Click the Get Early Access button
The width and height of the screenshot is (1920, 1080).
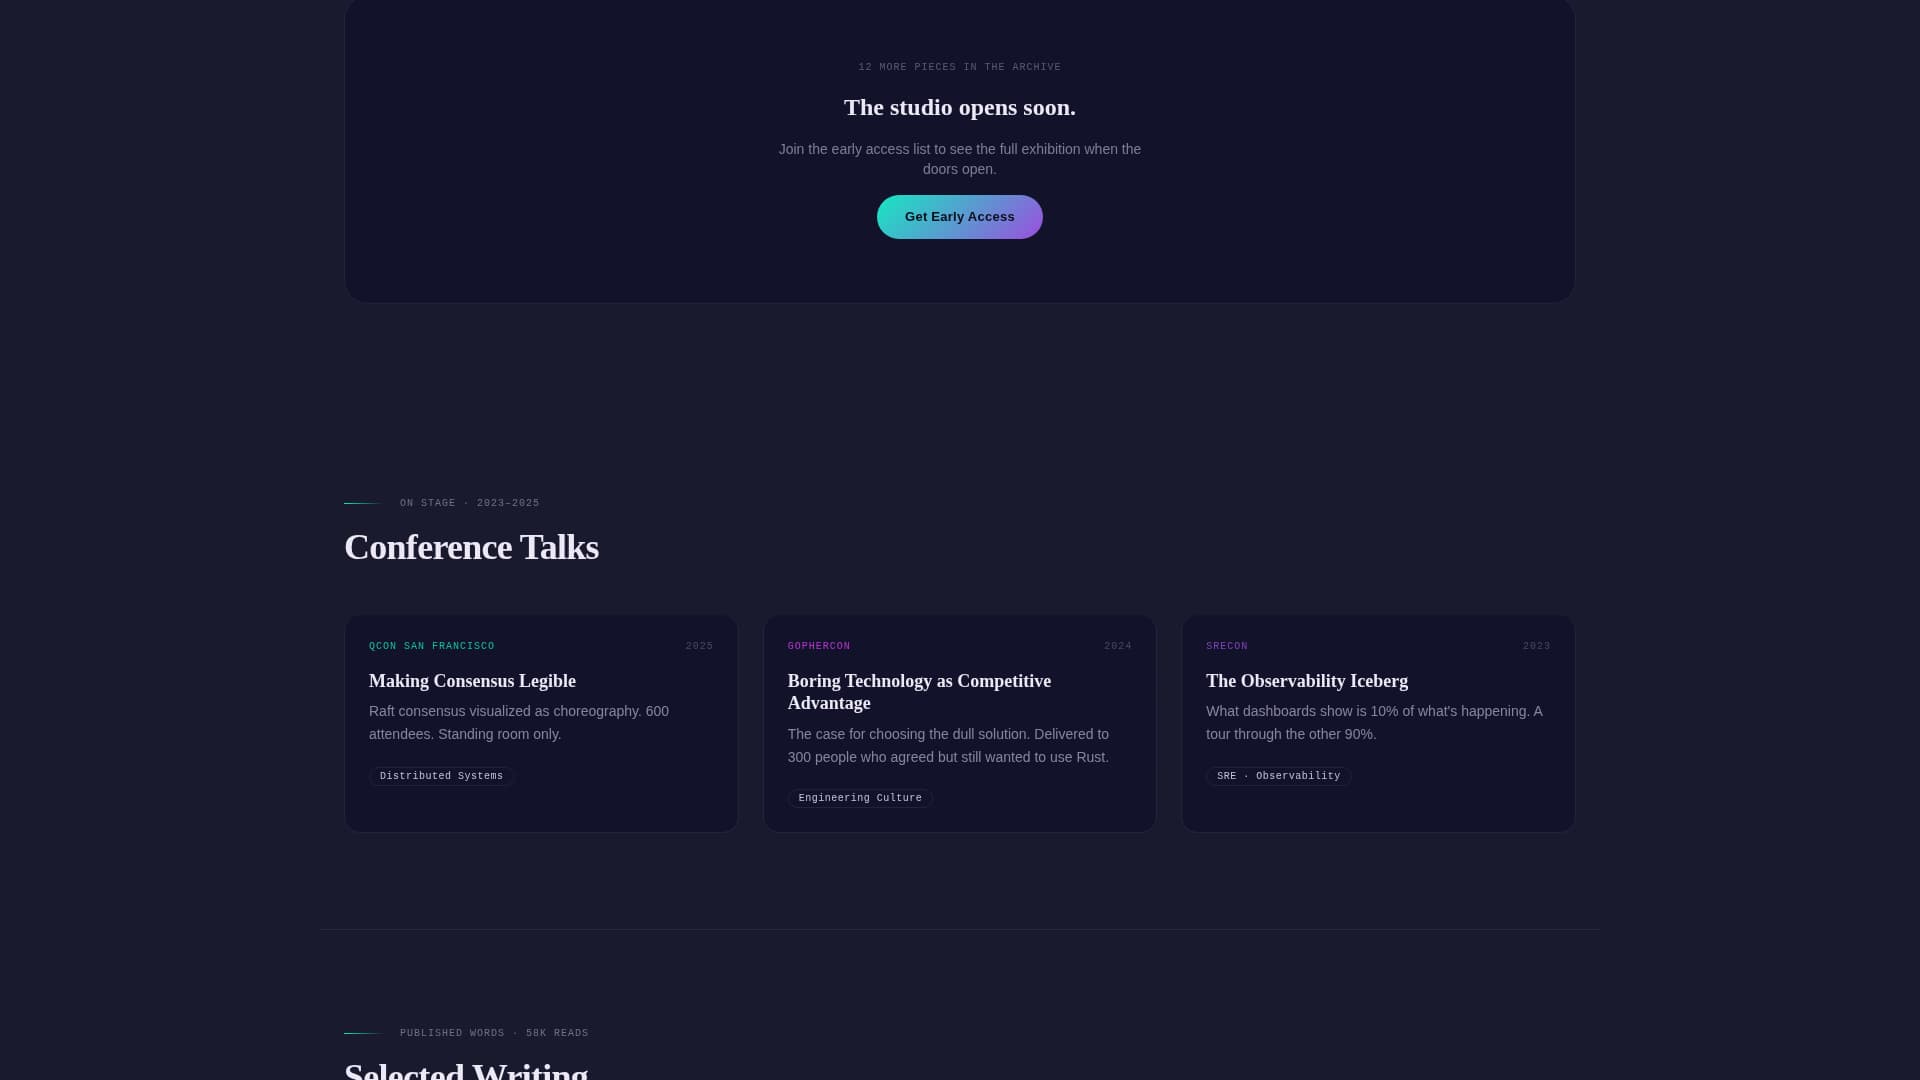tap(959, 217)
